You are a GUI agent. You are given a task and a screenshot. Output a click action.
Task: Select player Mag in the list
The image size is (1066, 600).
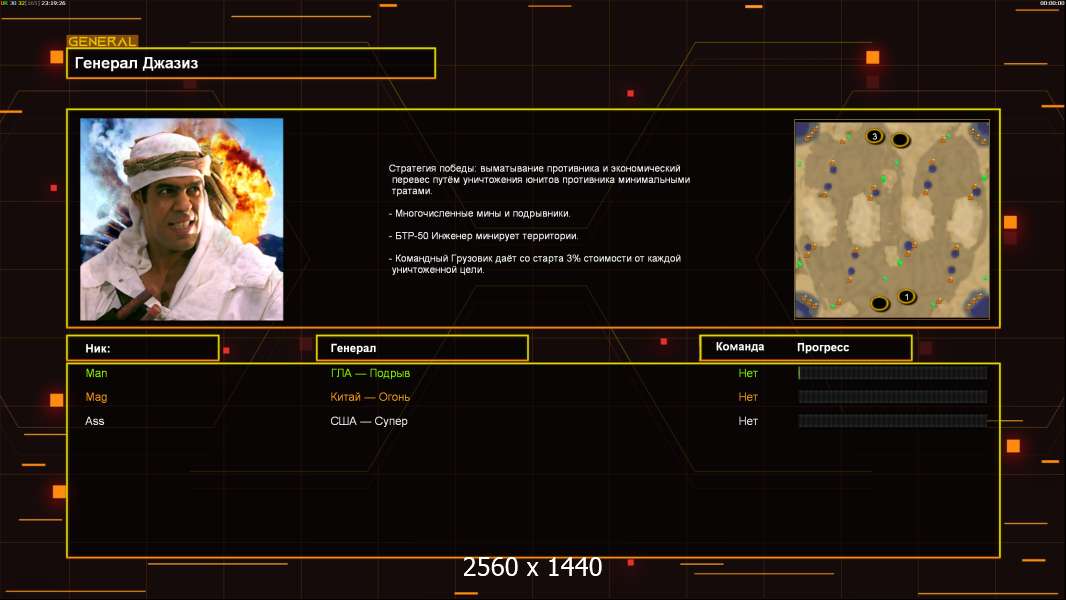96,397
